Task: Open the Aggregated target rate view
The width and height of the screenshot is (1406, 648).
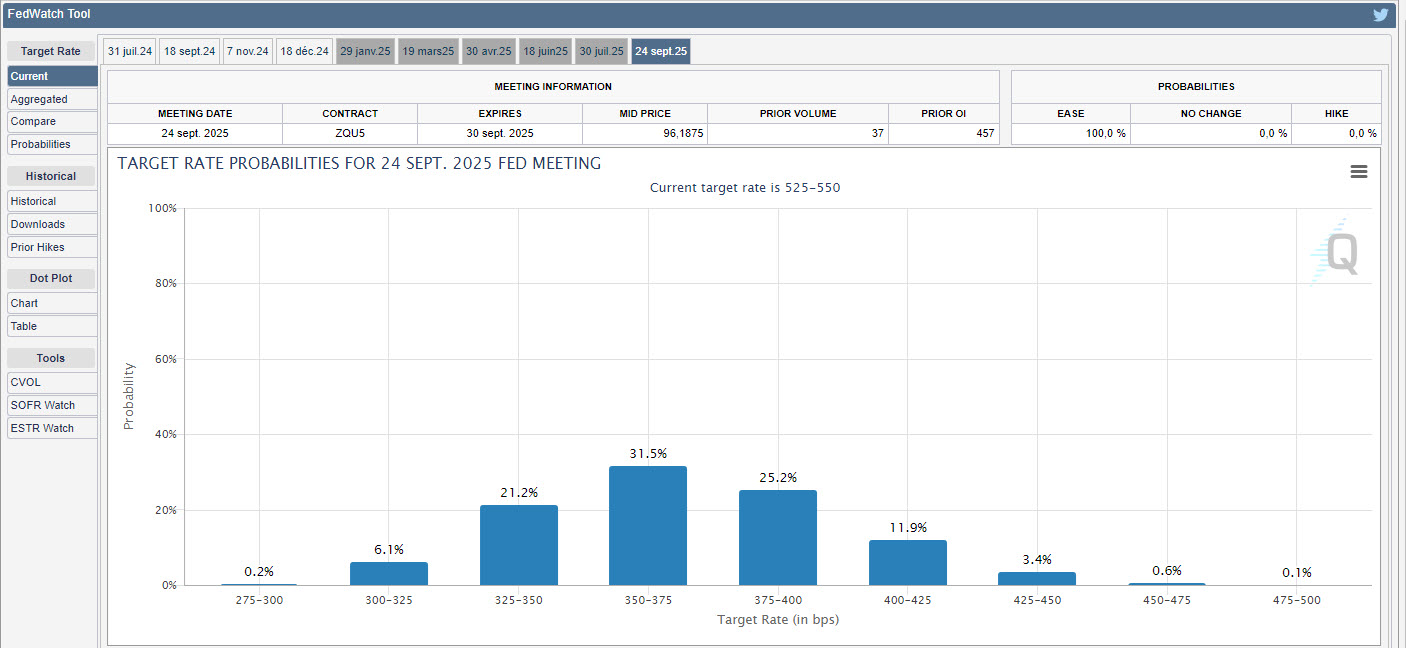Action: (52, 99)
